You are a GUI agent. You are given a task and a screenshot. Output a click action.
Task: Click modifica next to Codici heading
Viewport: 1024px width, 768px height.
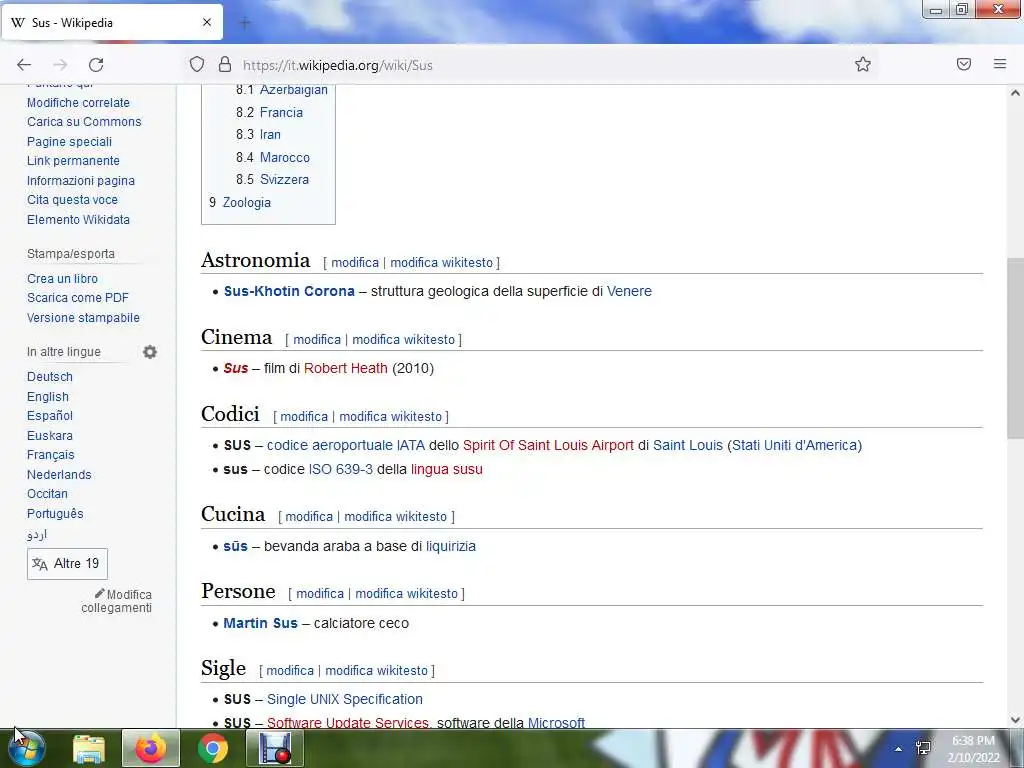(304, 417)
